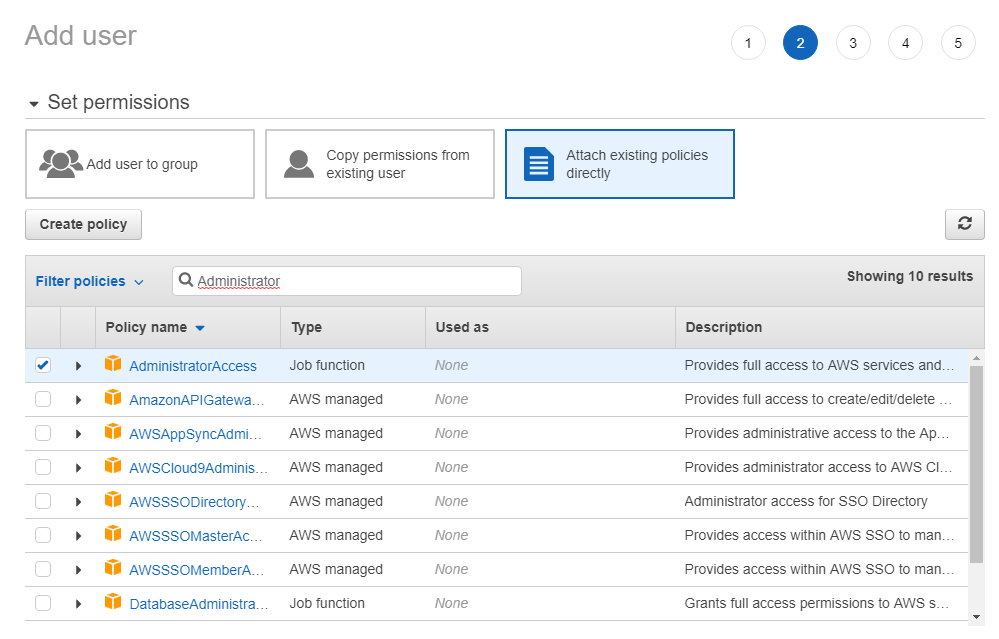
Task: Click the AWSSSODirectory policy box icon
Action: (113, 499)
